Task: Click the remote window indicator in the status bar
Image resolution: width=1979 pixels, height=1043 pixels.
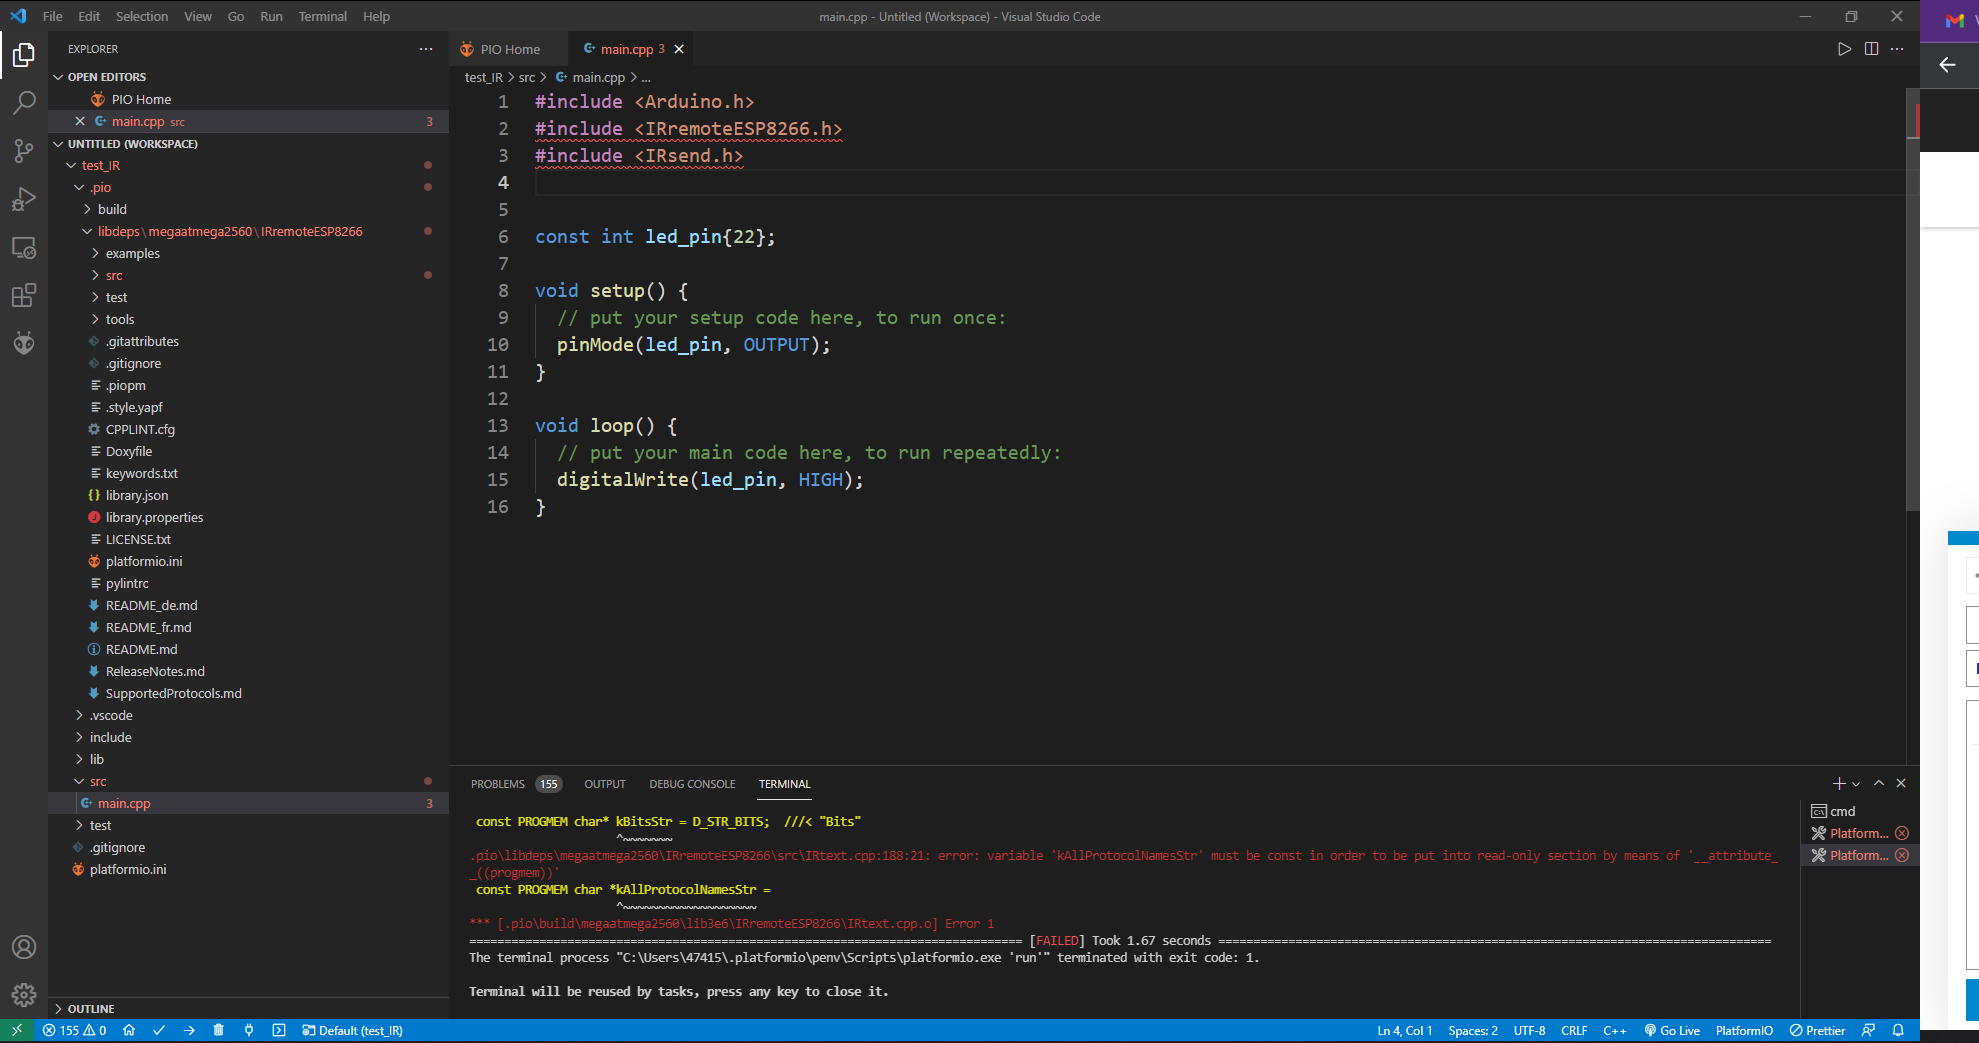Action: click(x=16, y=1030)
